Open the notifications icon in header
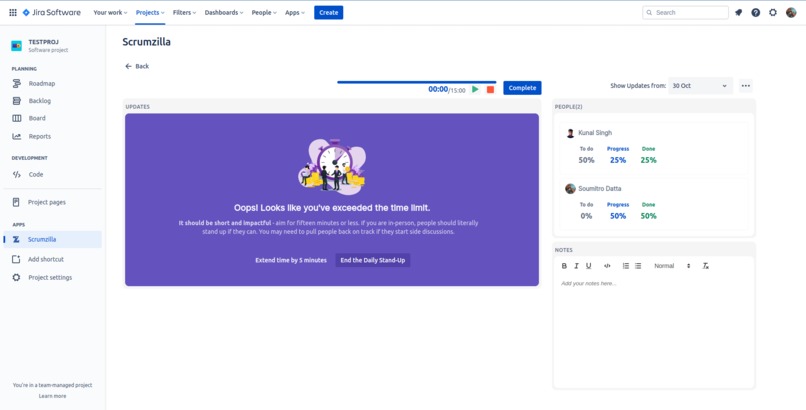 coord(739,12)
